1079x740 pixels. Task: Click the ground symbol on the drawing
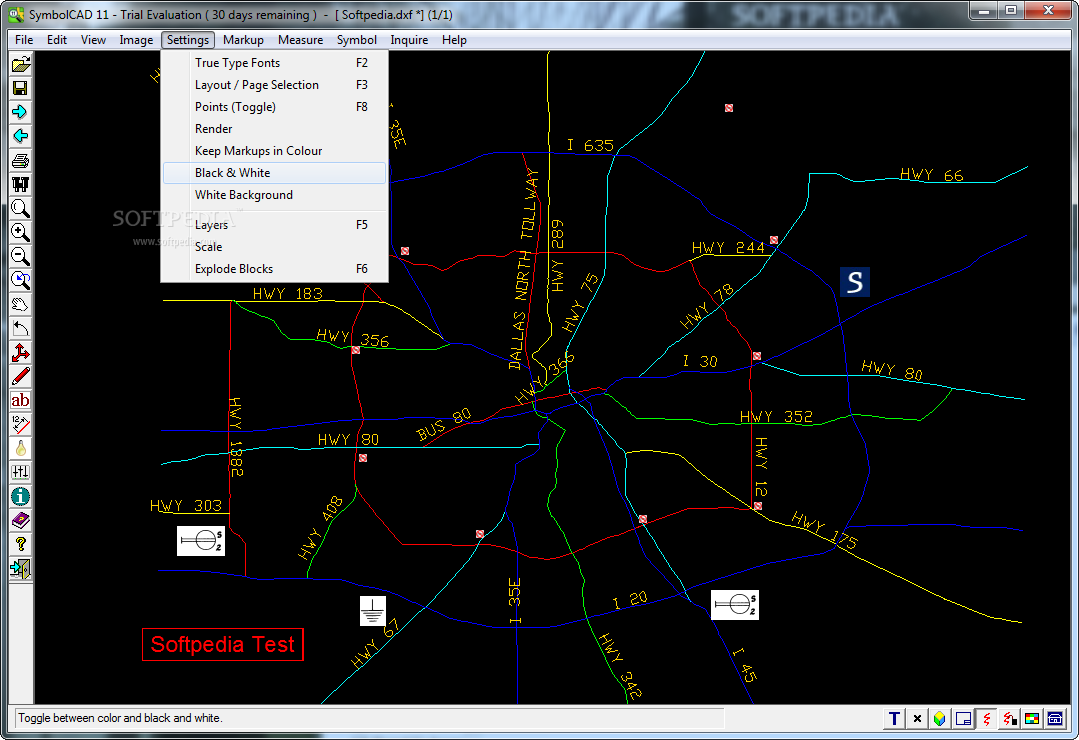(372, 611)
